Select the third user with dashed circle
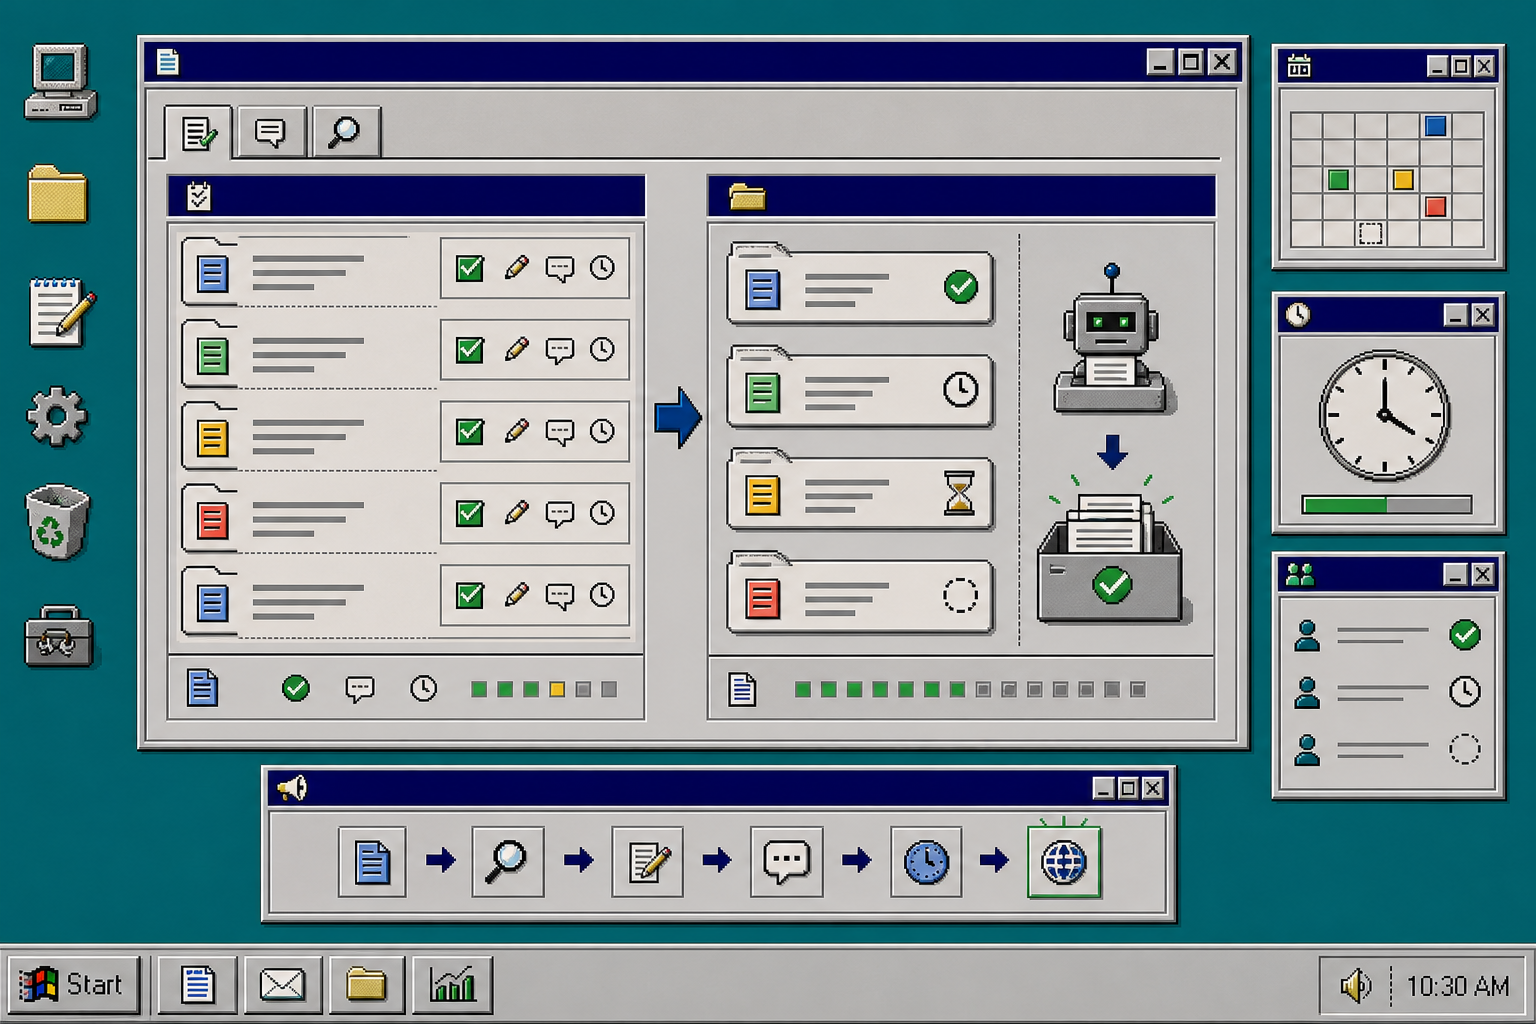Screen dimensions: 1536x1024 point(1387,749)
